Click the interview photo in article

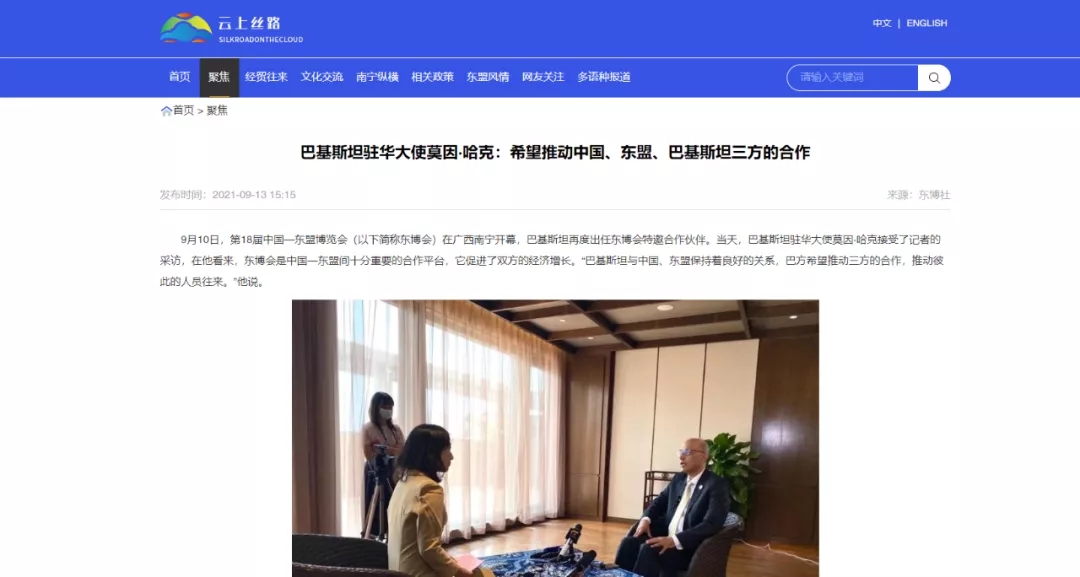pyautogui.click(x=555, y=438)
